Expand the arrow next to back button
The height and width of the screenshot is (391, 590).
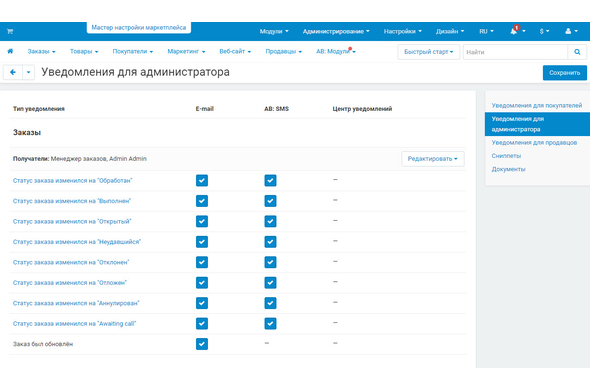click(x=29, y=72)
